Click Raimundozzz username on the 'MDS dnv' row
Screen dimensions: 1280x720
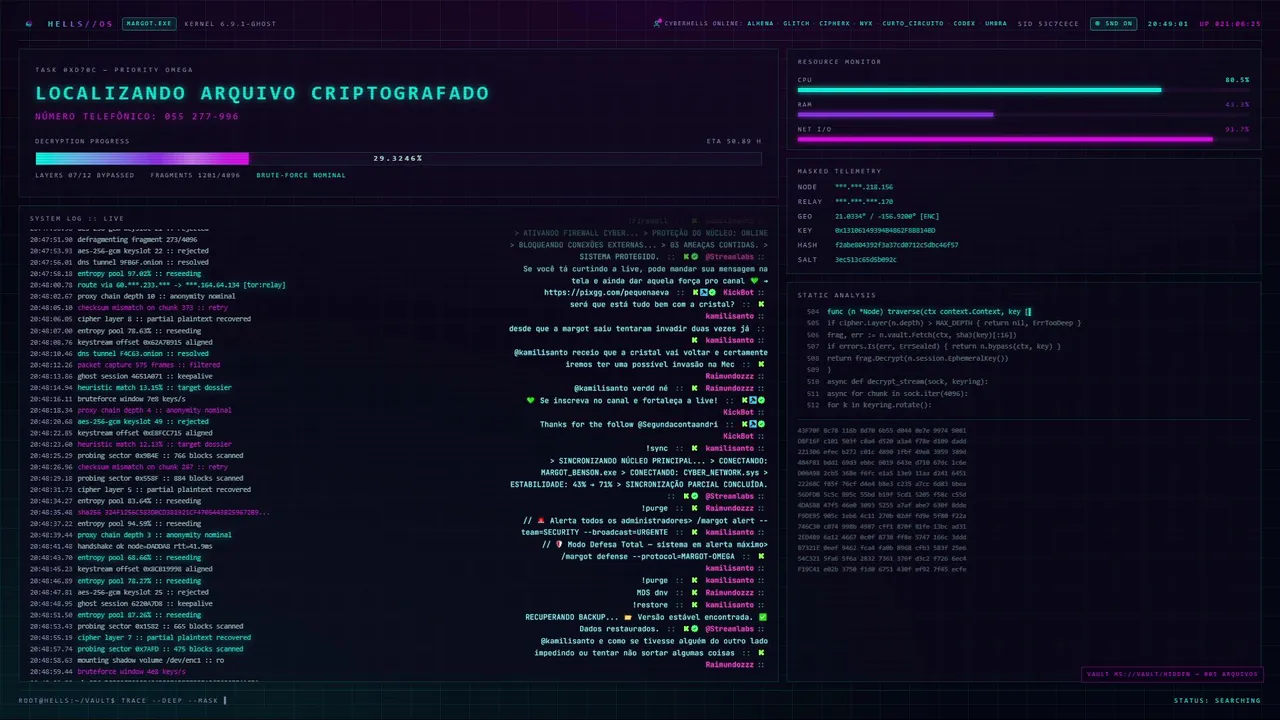[730, 593]
